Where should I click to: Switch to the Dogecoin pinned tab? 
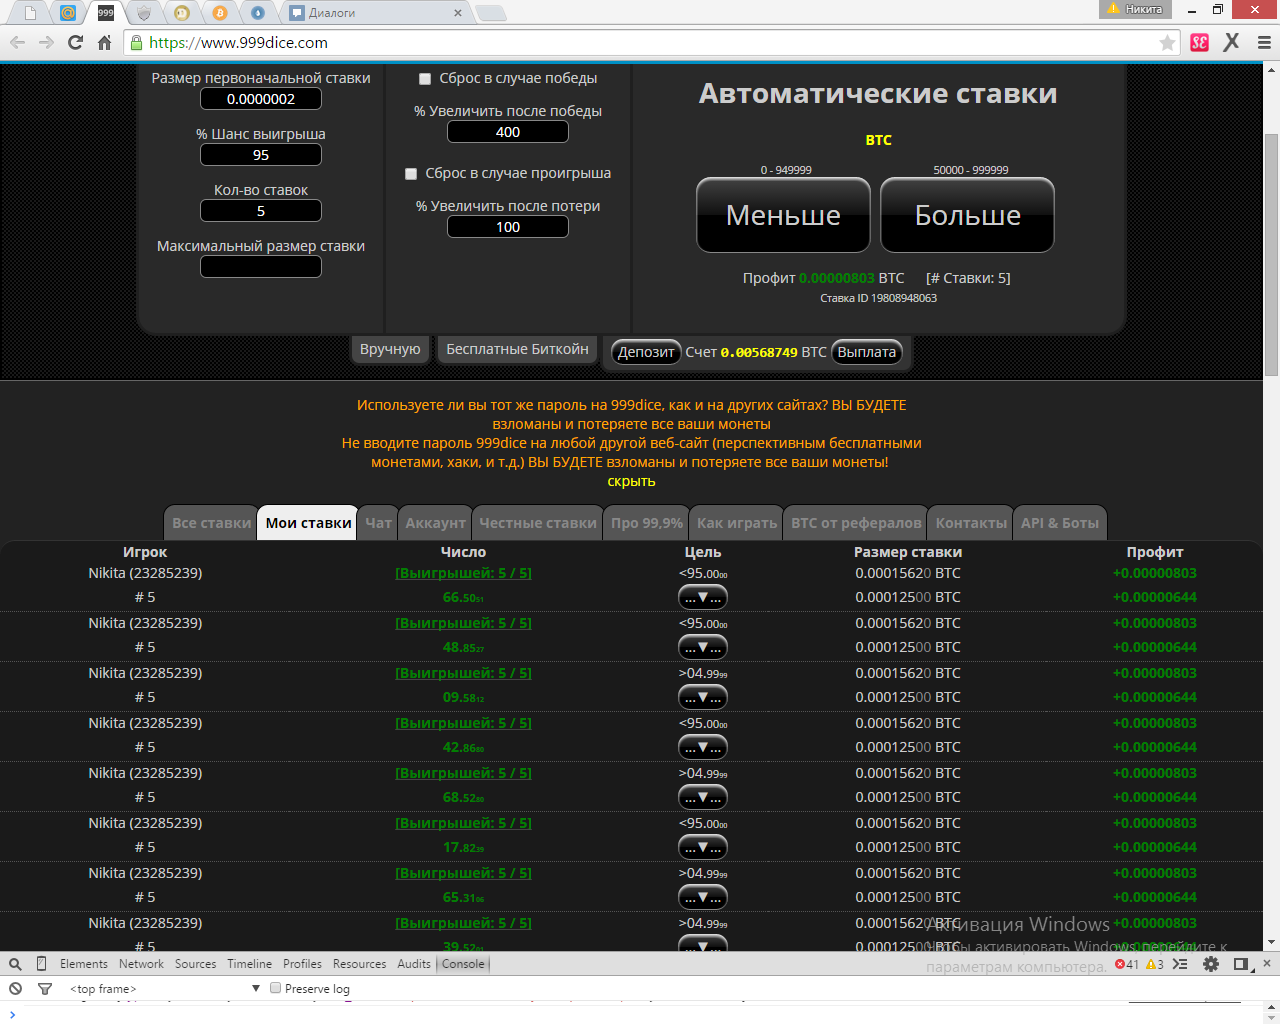[182, 13]
